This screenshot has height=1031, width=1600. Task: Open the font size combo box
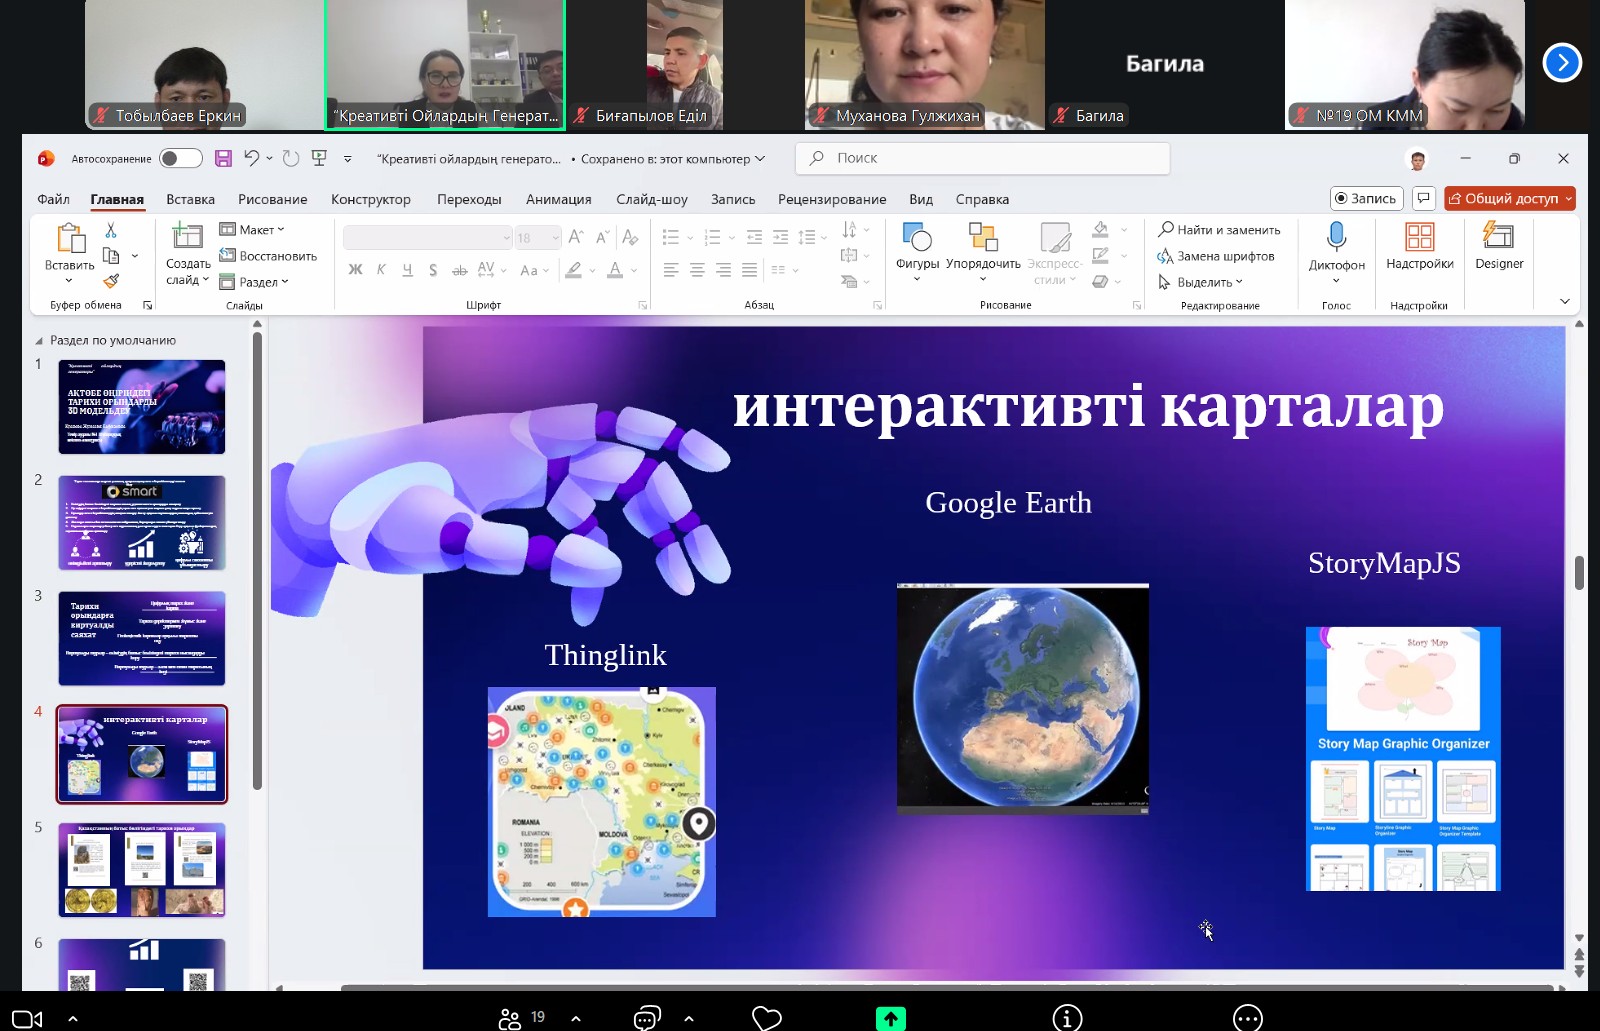click(538, 237)
